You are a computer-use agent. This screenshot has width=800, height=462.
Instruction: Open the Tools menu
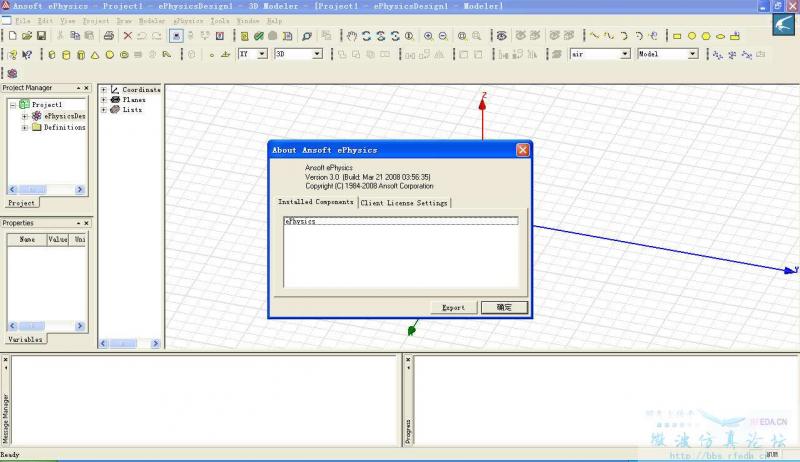tap(219, 21)
